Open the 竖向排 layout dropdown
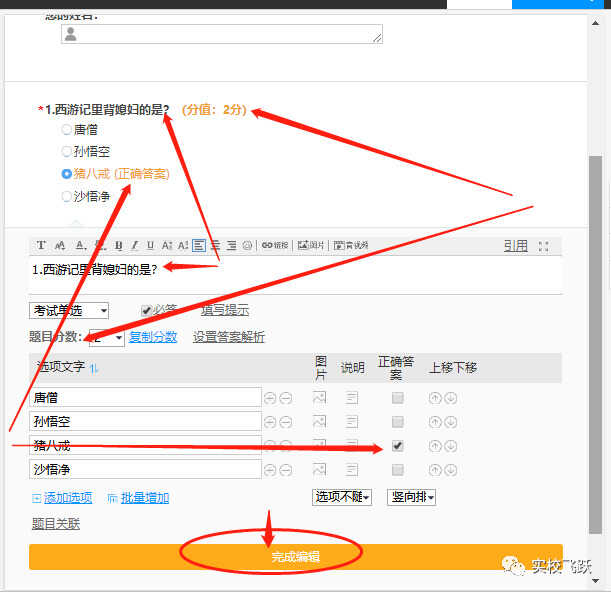 411,497
